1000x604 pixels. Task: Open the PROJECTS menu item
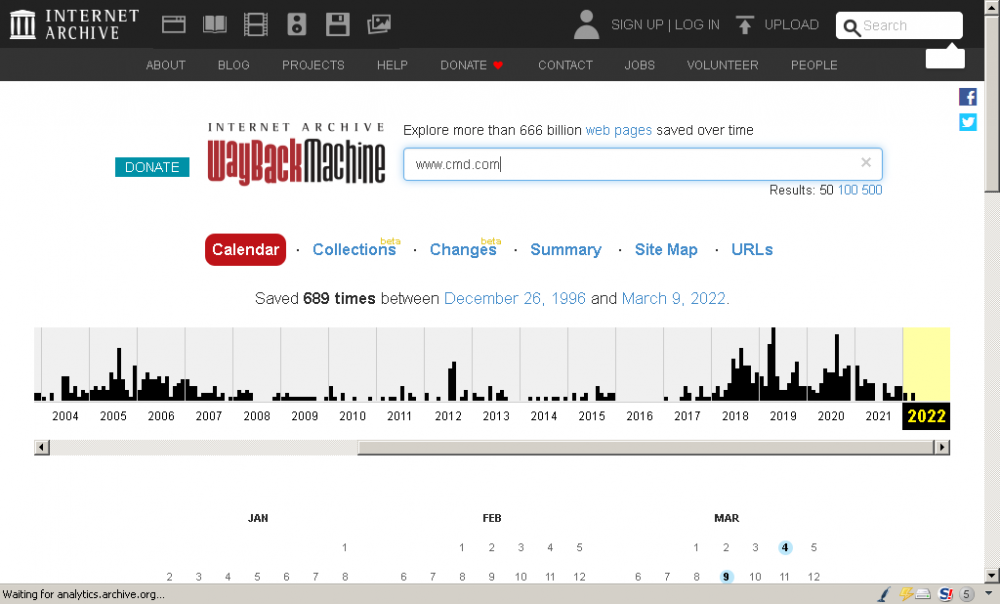(x=313, y=65)
